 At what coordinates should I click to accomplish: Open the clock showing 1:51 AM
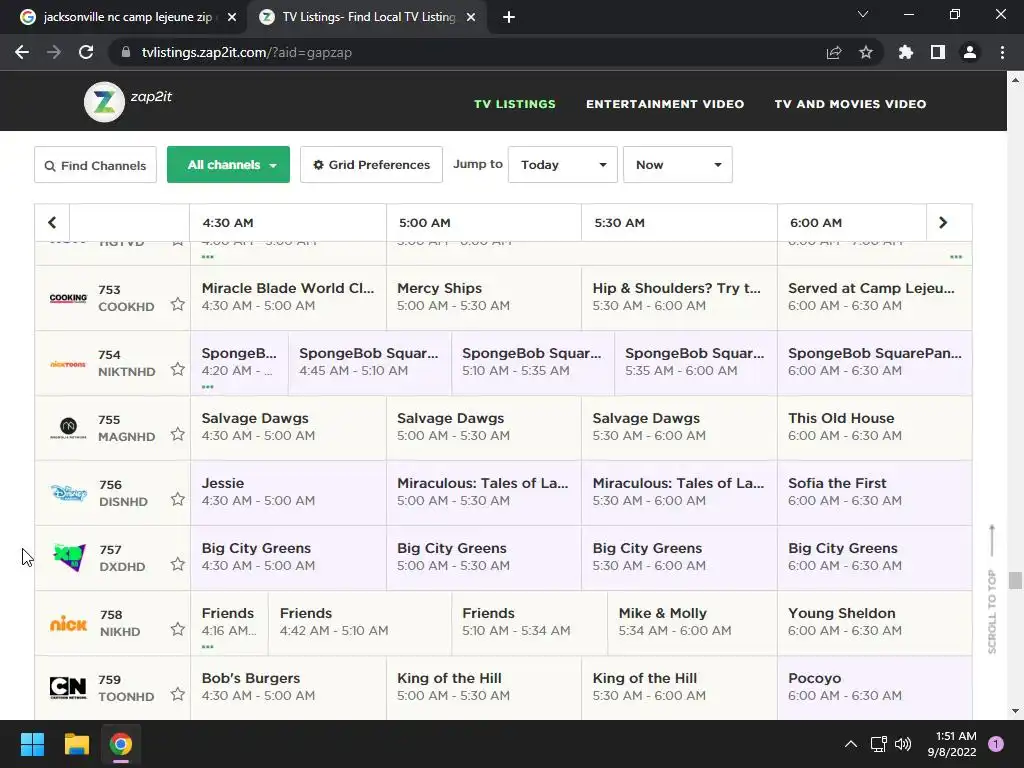tap(952, 744)
